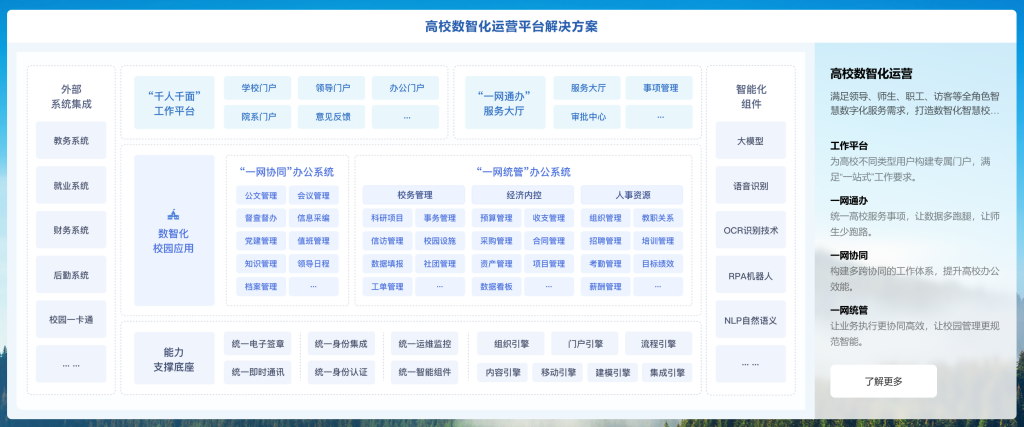
Task: Select the 预算管理 module
Action: click(x=495, y=218)
